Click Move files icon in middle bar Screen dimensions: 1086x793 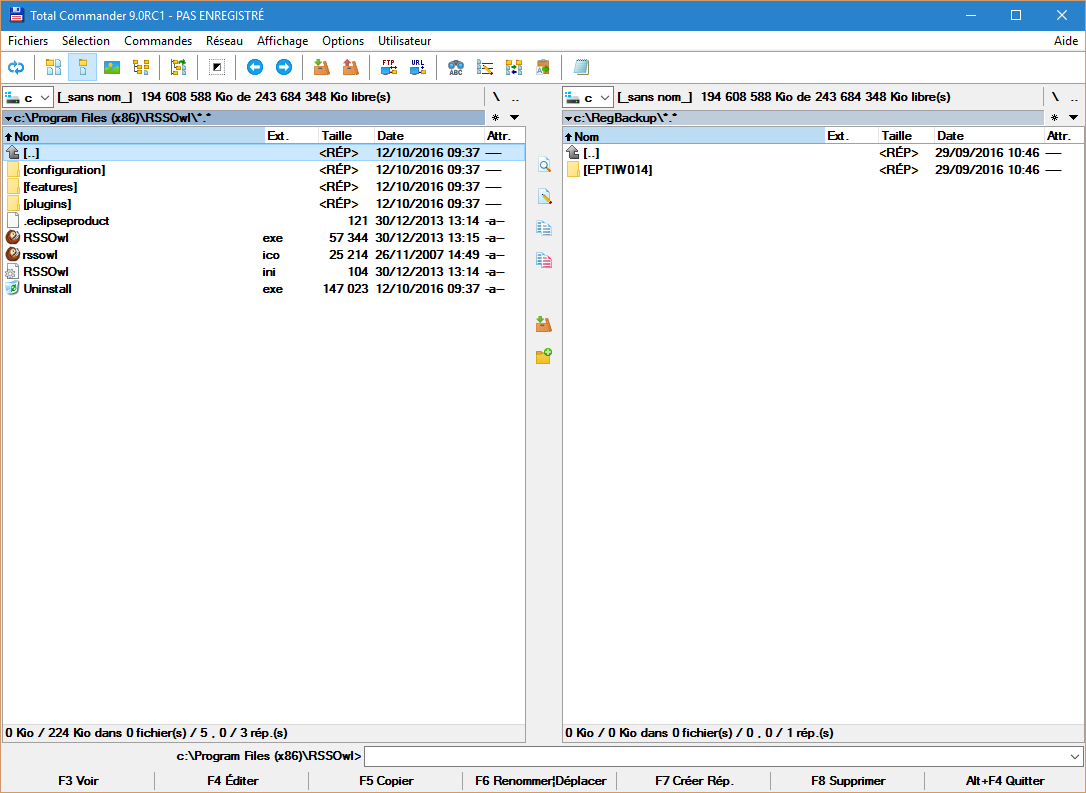(544, 260)
